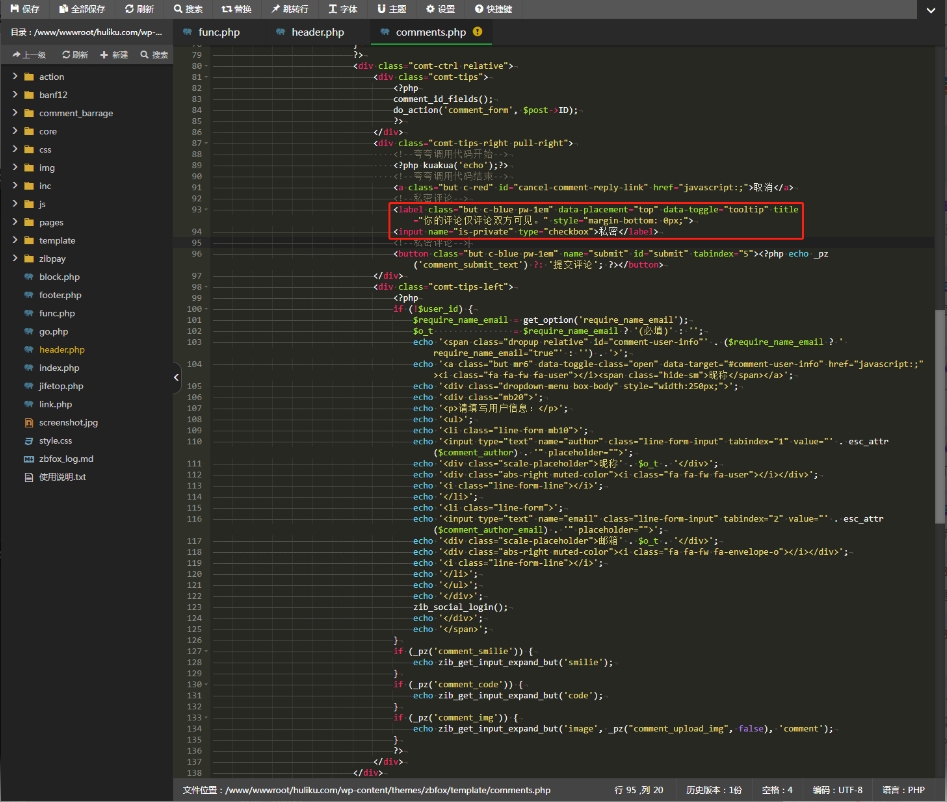Expand the comment_barrage folder arrow
Viewport: 947px width, 802px height.
[14, 112]
